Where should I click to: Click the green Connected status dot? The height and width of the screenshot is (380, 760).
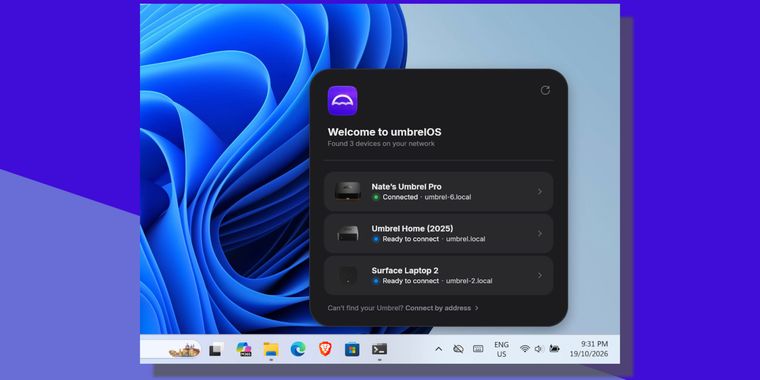[x=376, y=197]
